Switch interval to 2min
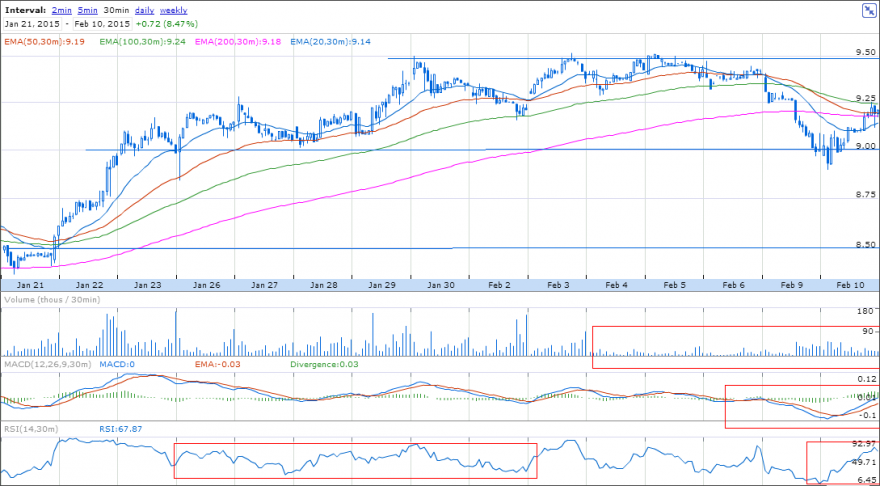 (x=60, y=11)
